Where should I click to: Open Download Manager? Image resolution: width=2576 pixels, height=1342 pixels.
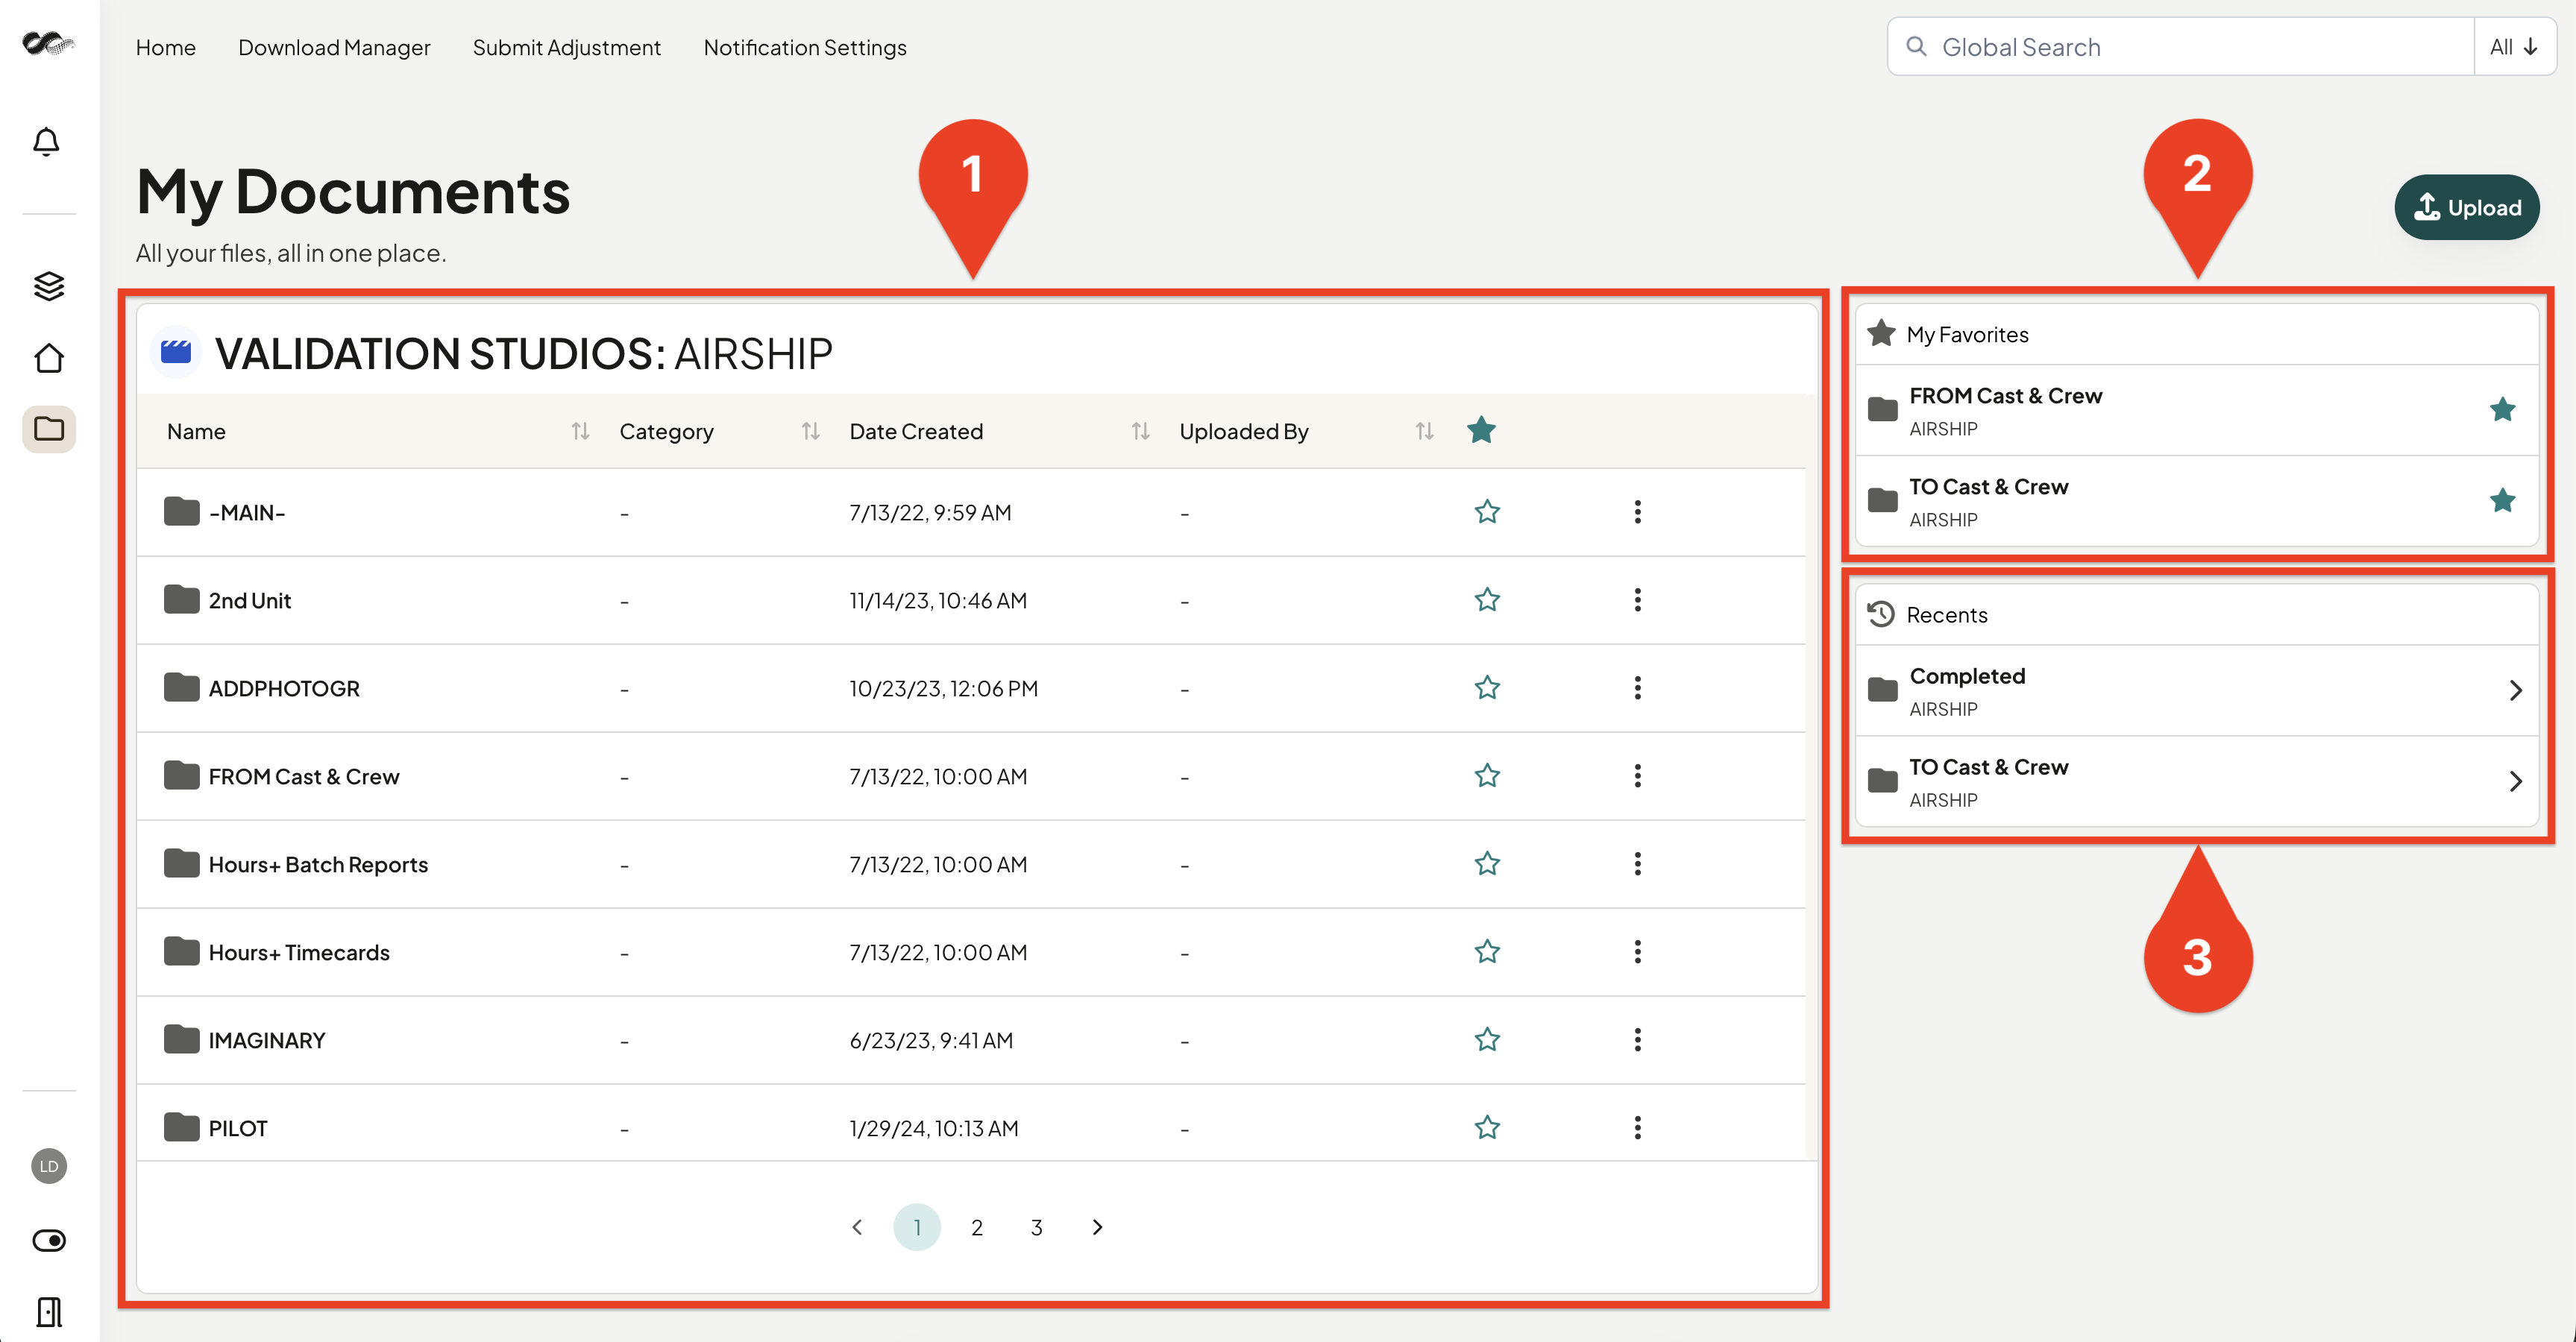pos(334,47)
